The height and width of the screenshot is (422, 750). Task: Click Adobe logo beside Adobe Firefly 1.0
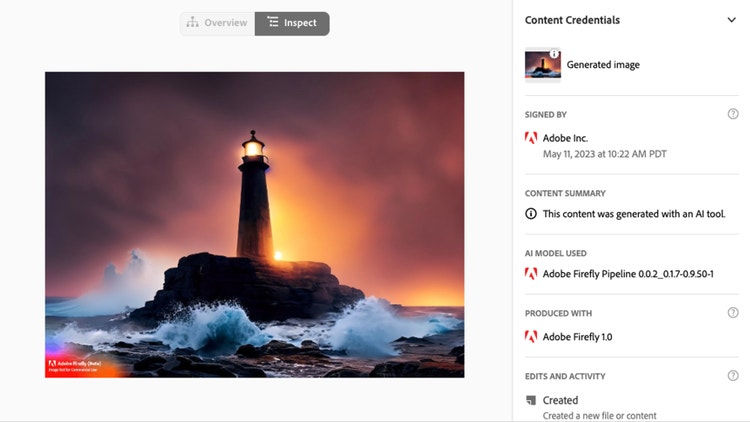point(531,336)
